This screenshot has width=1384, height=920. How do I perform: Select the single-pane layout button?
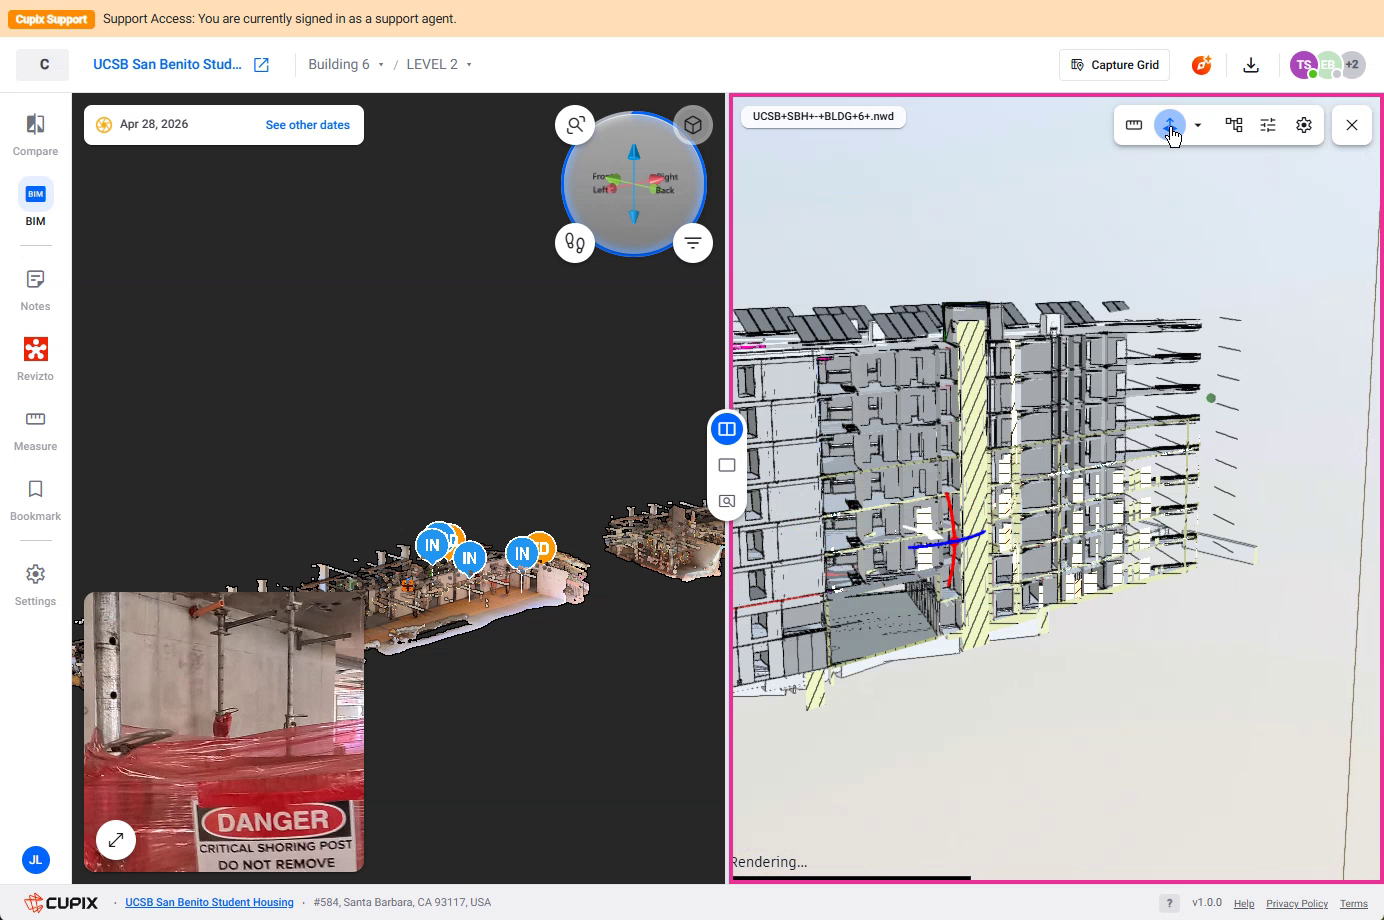click(x=727, y=465)
